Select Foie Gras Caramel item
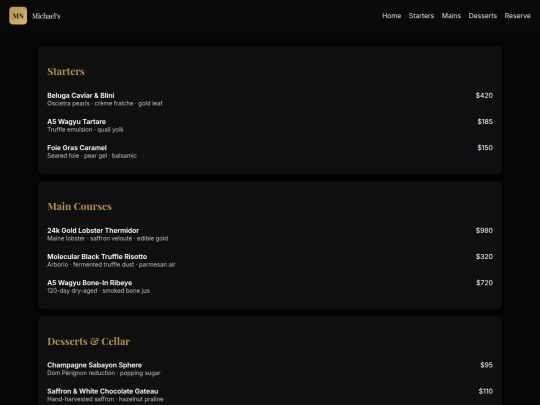Viewport: 540px width, 405px height. coord(77,148)
